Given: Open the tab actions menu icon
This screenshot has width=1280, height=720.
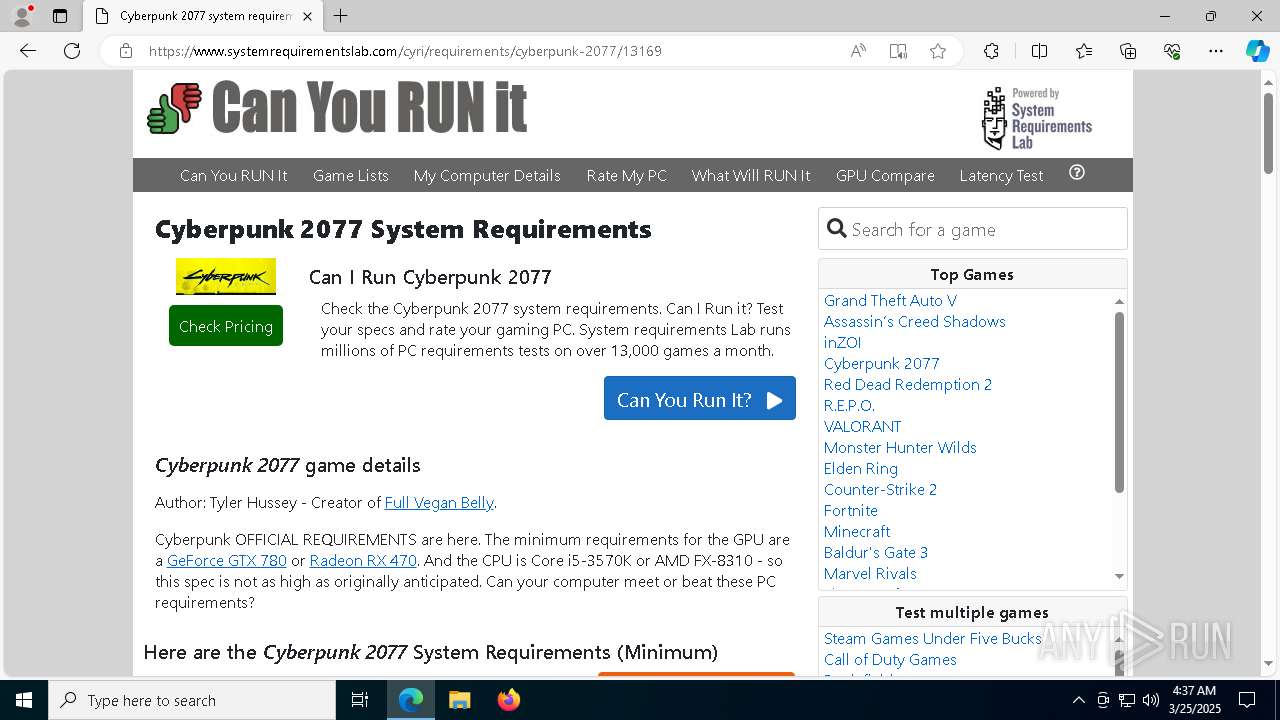Looking at the screenshot, I should (60, 16).
